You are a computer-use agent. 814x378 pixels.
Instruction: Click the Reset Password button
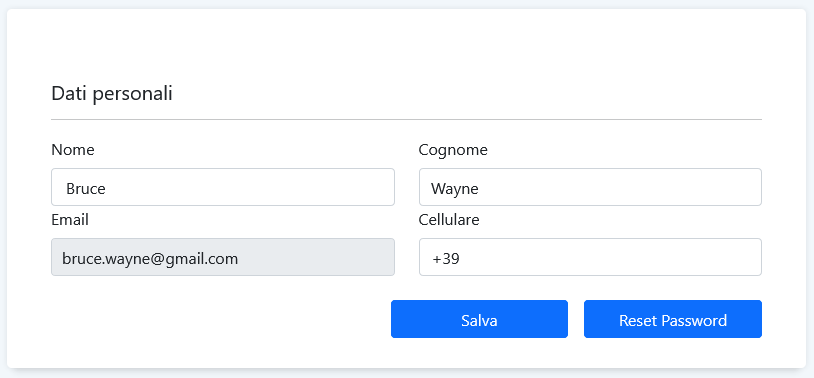[673, 319]
